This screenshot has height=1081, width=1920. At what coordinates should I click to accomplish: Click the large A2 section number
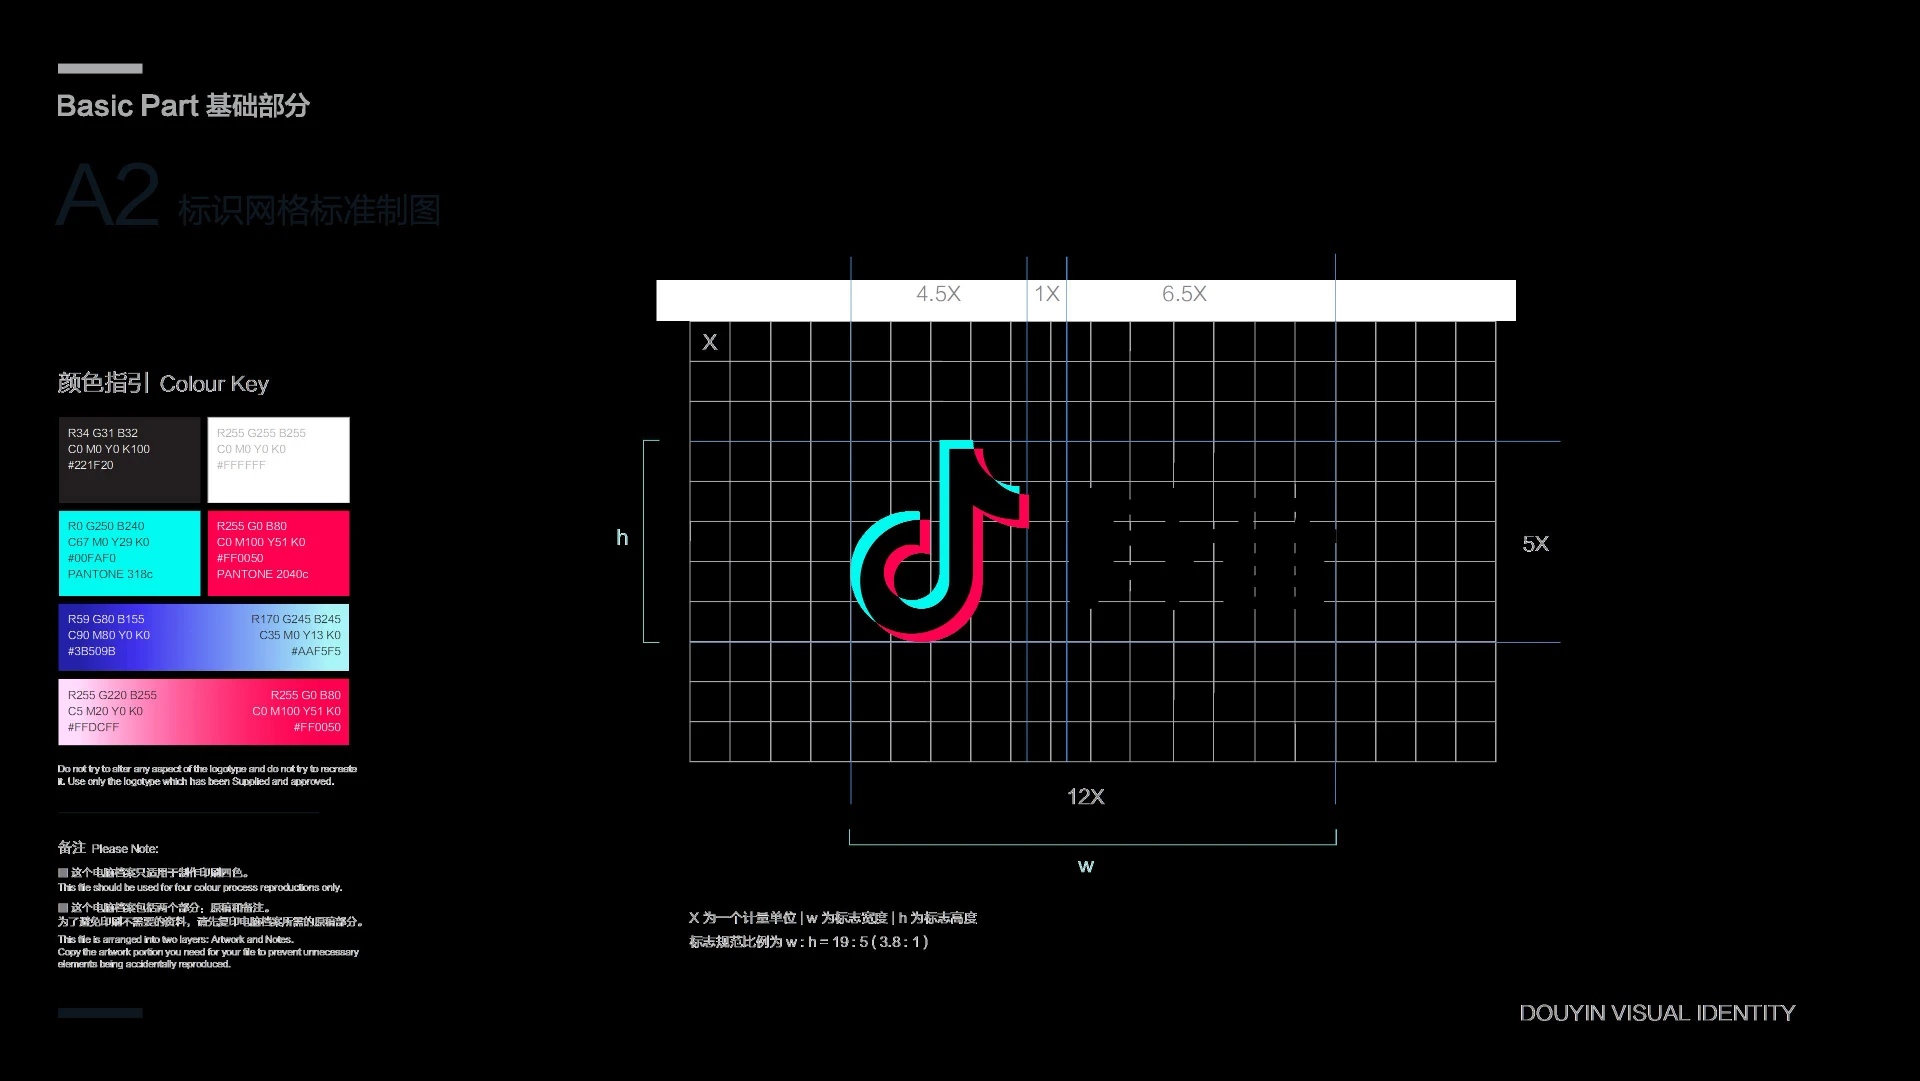108,197
